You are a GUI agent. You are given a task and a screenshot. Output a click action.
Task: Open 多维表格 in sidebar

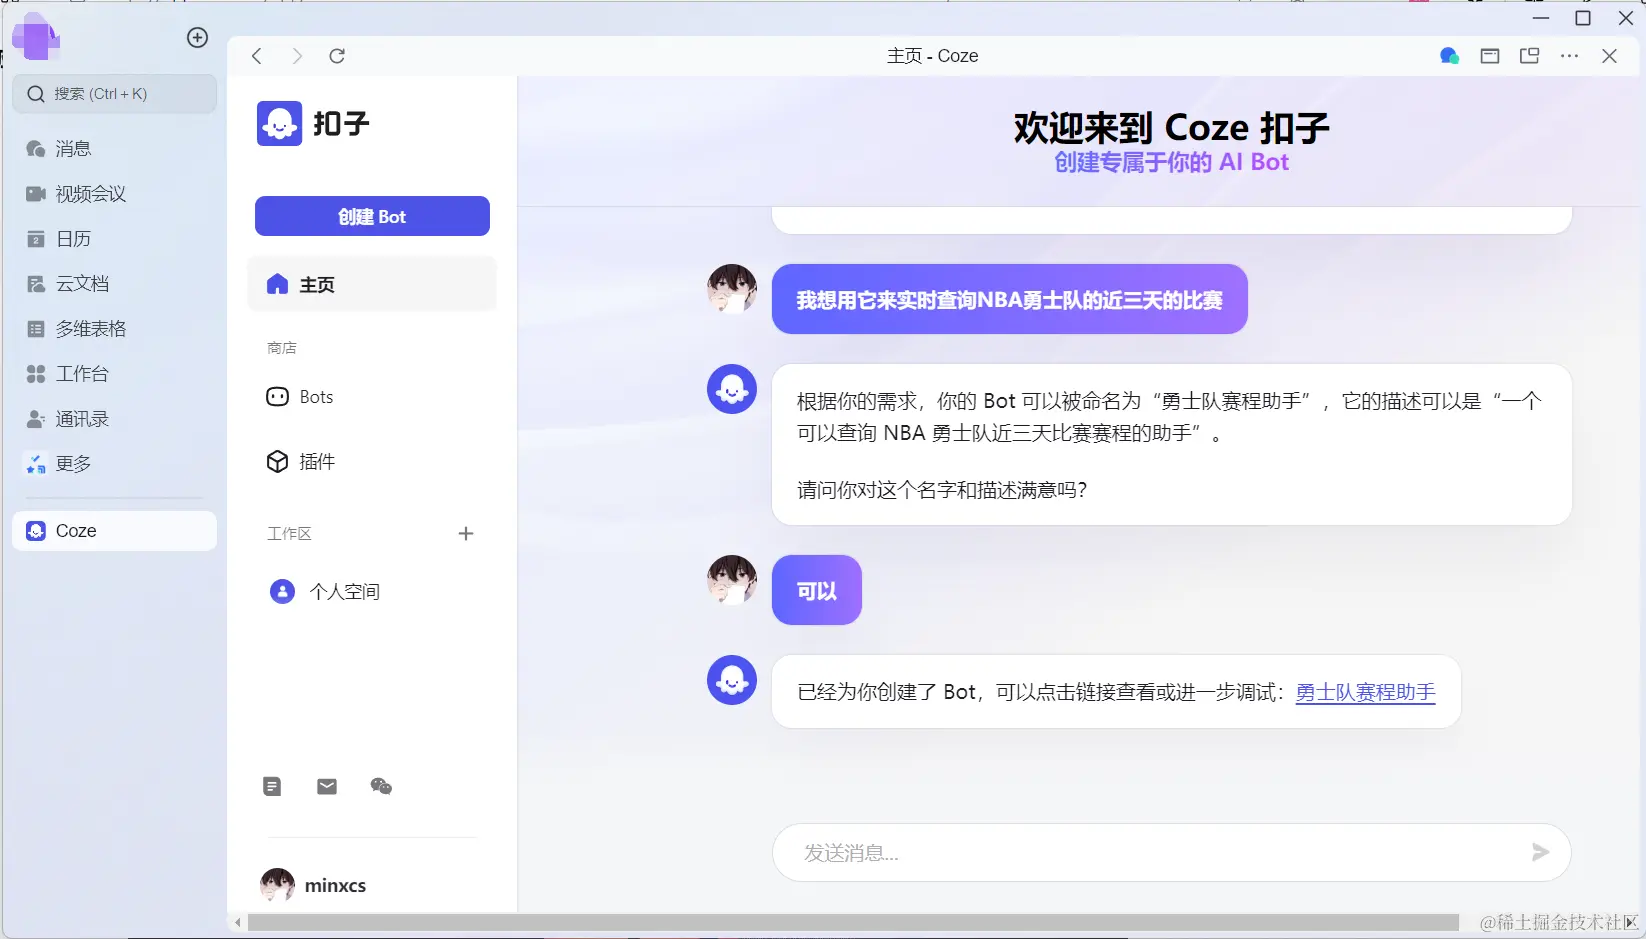pos(114,329)
